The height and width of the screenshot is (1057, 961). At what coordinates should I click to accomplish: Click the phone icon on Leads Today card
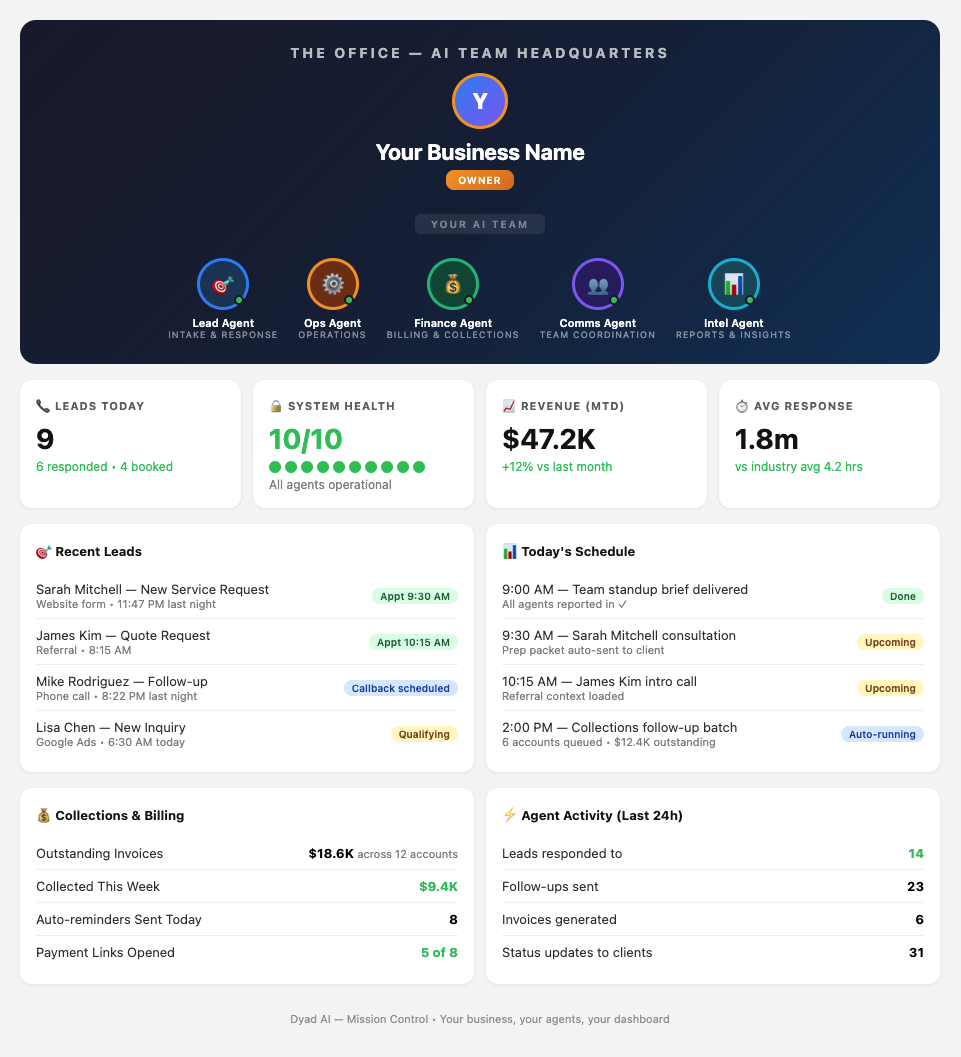point(43,405)
